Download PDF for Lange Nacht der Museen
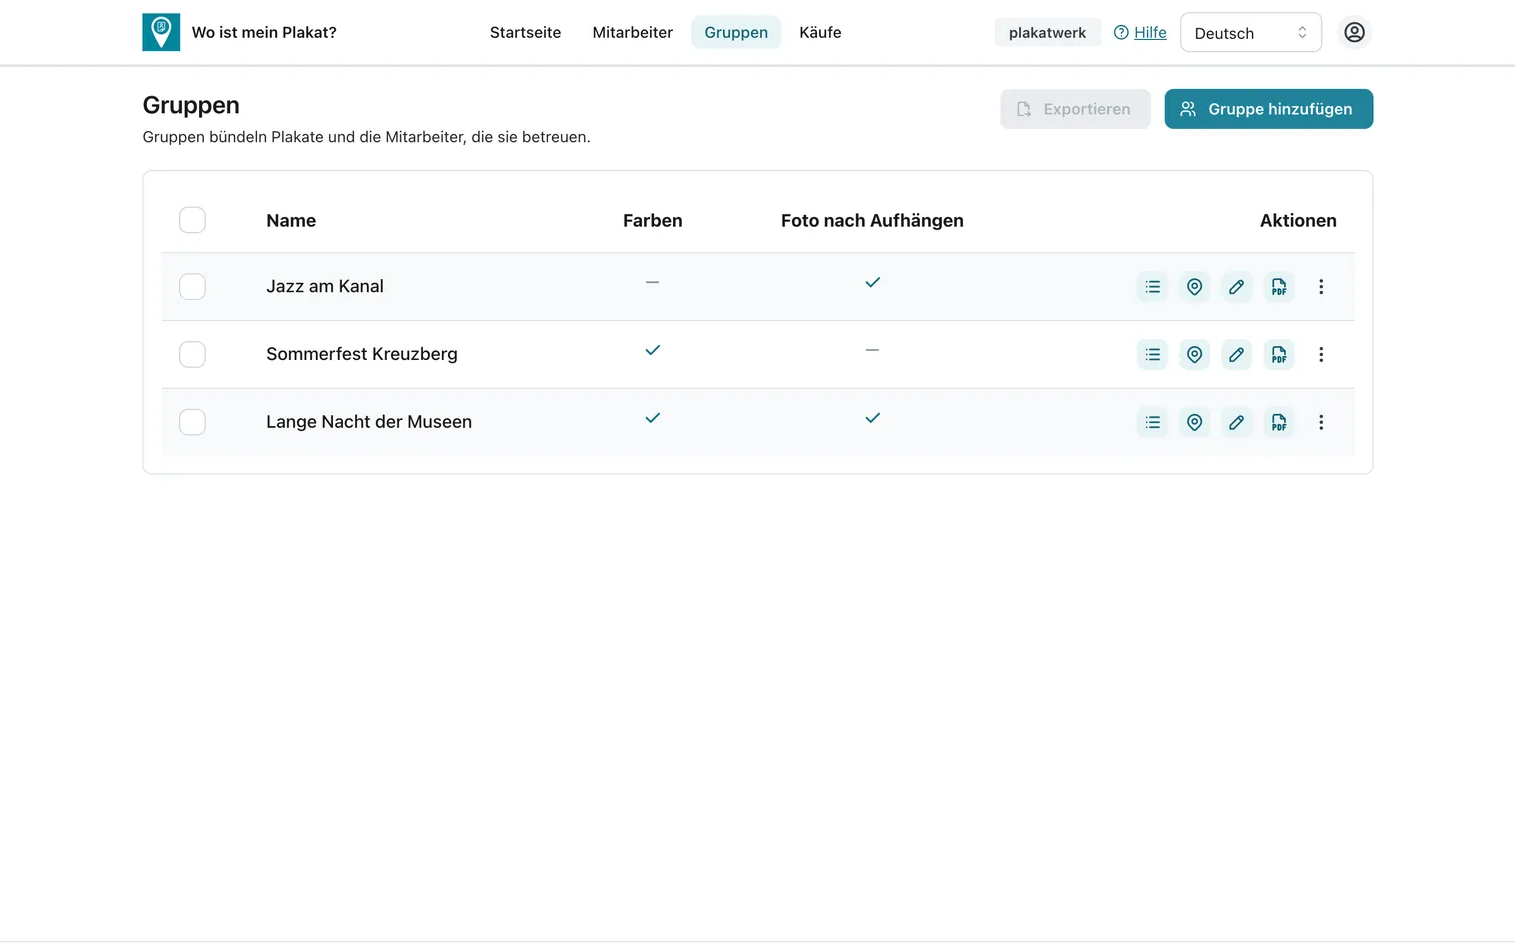1515x947 pixels. [x=1279, y=423]
